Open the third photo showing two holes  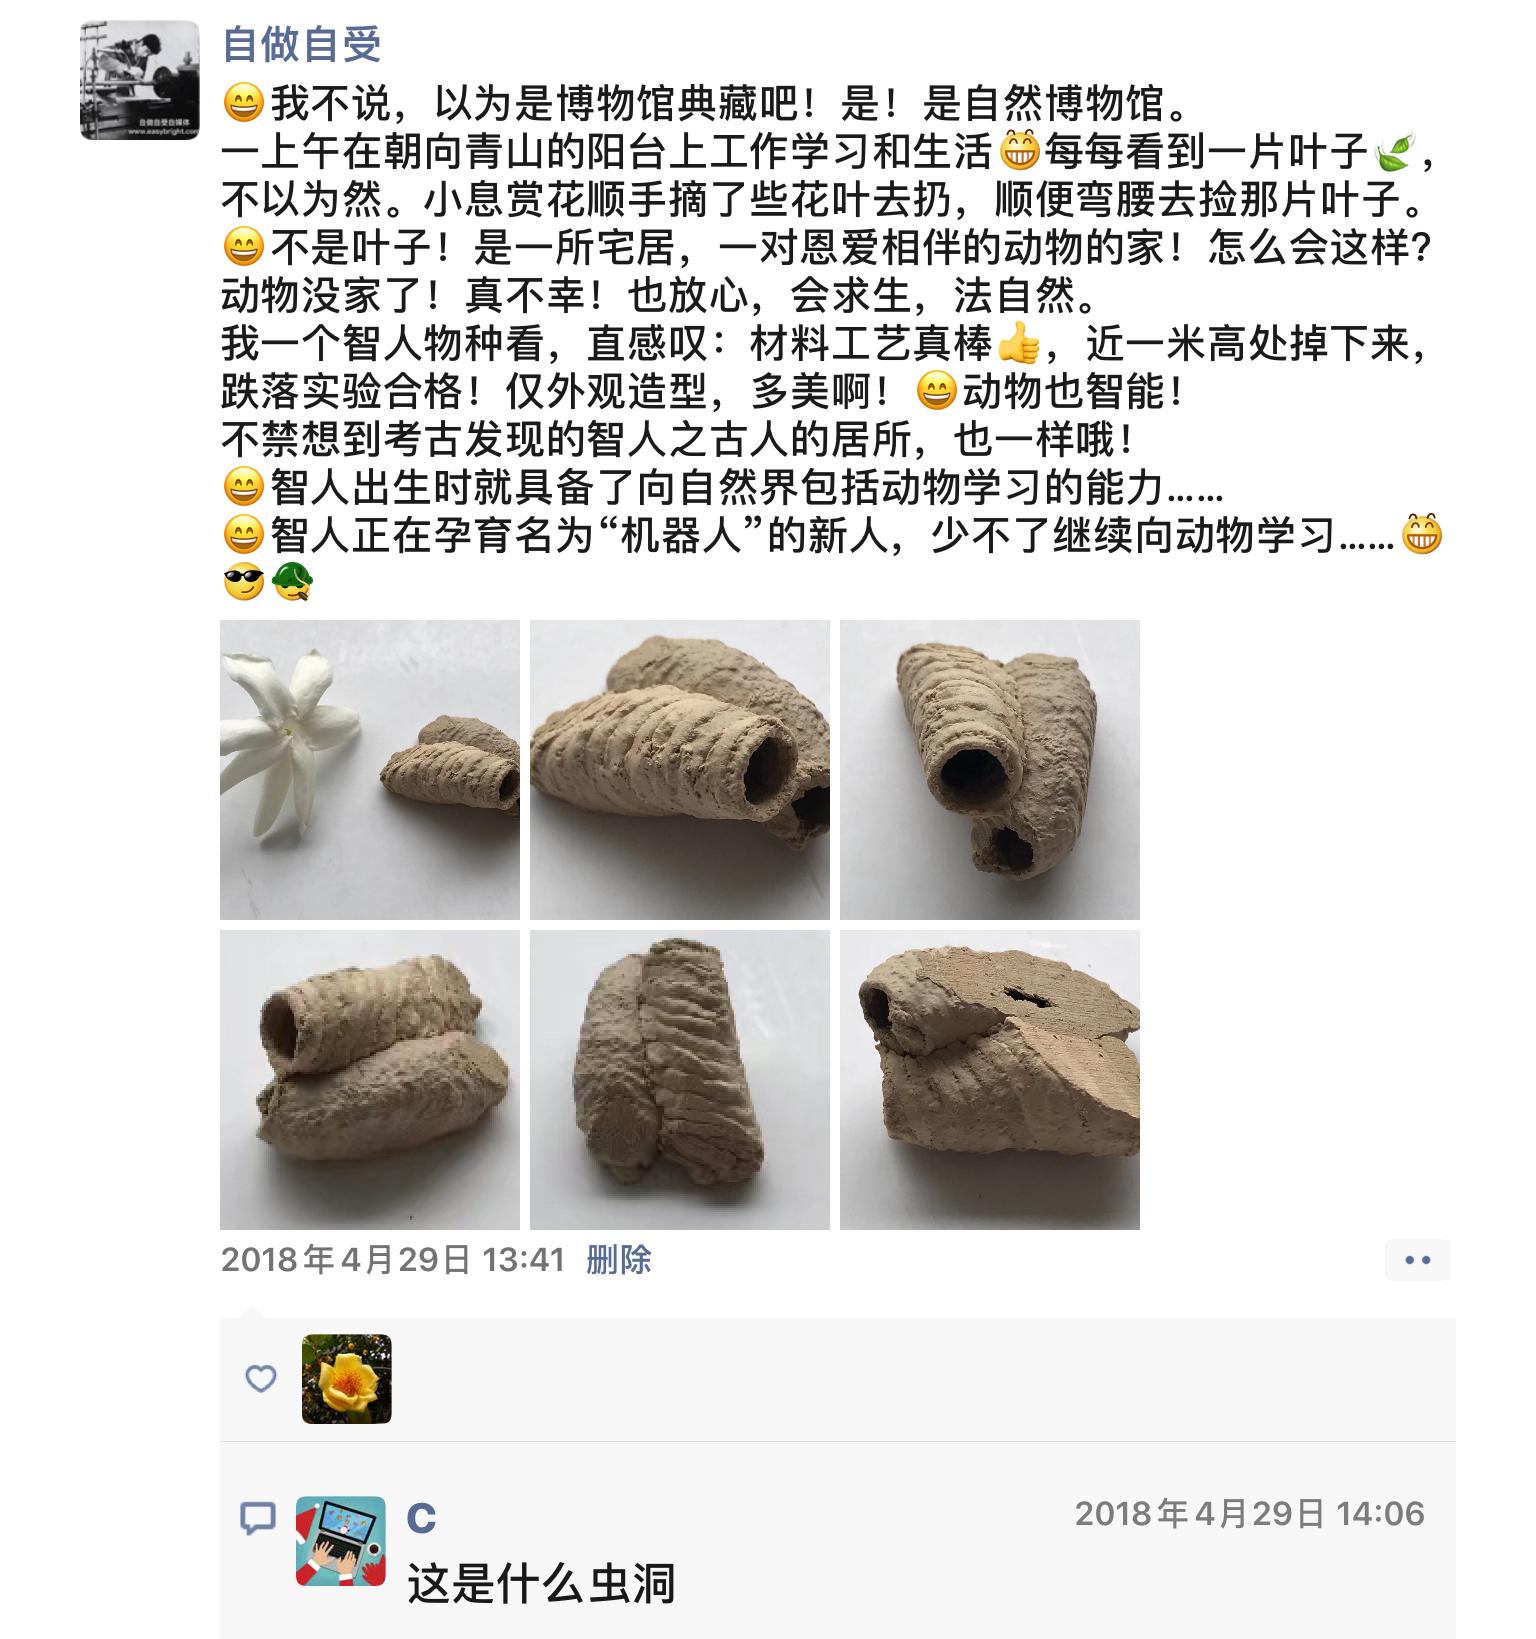pyautogui.click(x=990, y=769)
